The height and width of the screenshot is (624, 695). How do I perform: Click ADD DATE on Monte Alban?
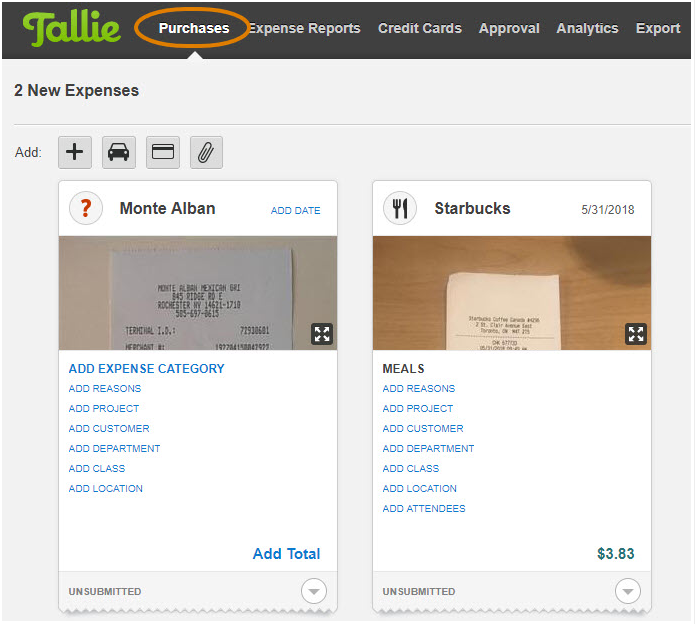click(x=295, y=211)
